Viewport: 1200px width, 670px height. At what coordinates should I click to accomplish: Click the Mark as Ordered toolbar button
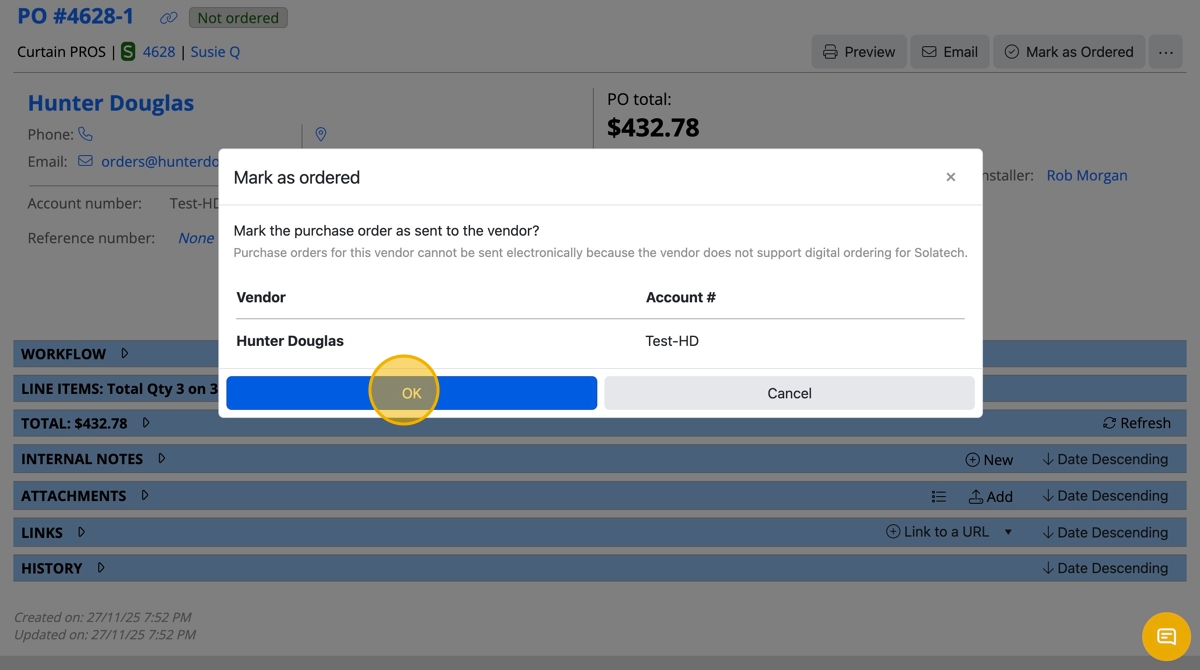(1069, 52)
